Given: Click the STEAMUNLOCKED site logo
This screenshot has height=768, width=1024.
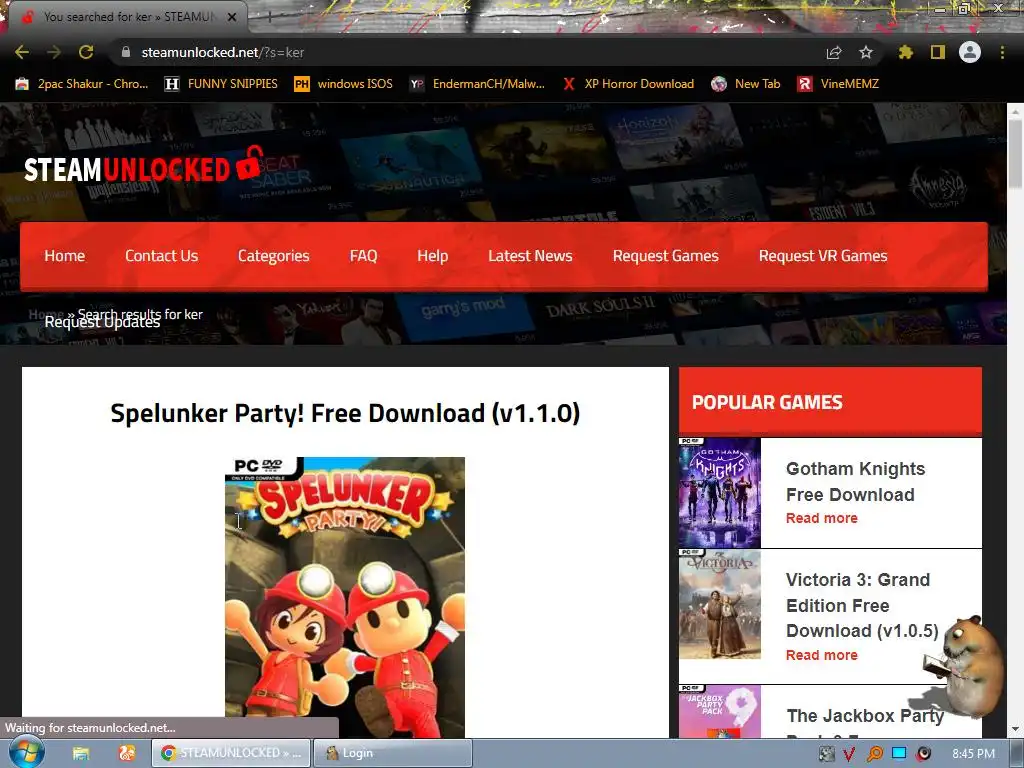Looking at the screenshot, I should point(142,166).
